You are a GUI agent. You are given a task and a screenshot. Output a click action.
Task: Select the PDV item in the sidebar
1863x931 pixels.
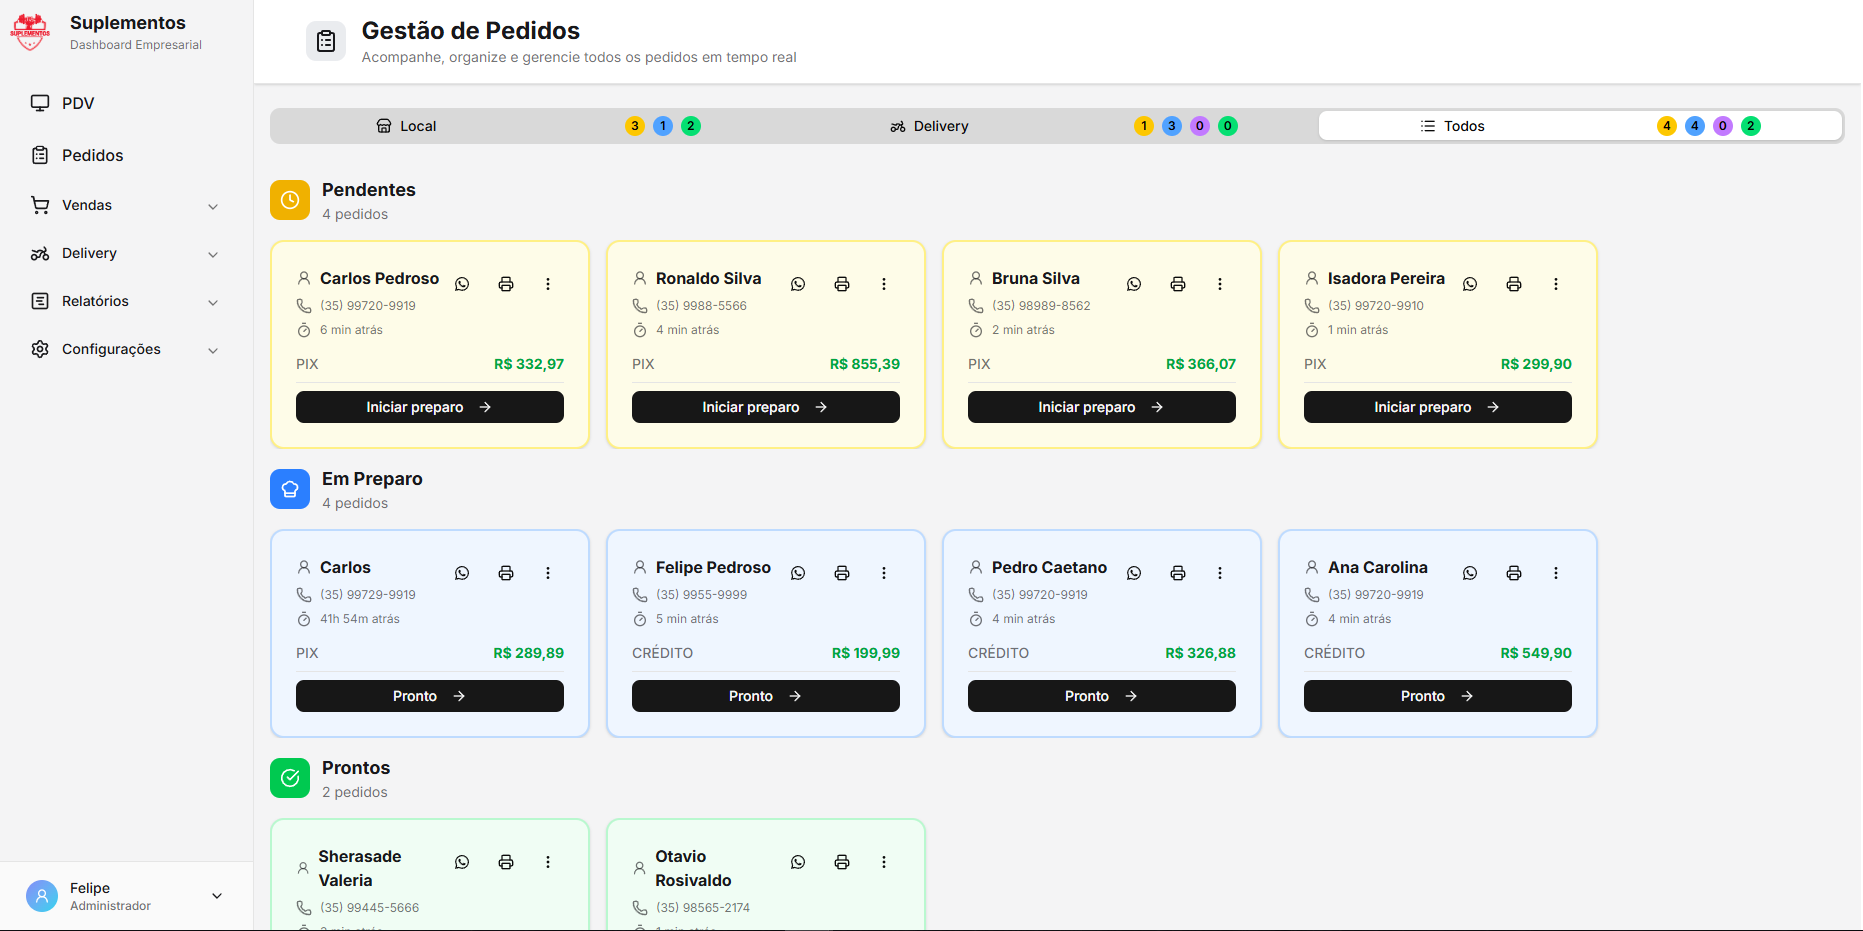click(78, 103)
